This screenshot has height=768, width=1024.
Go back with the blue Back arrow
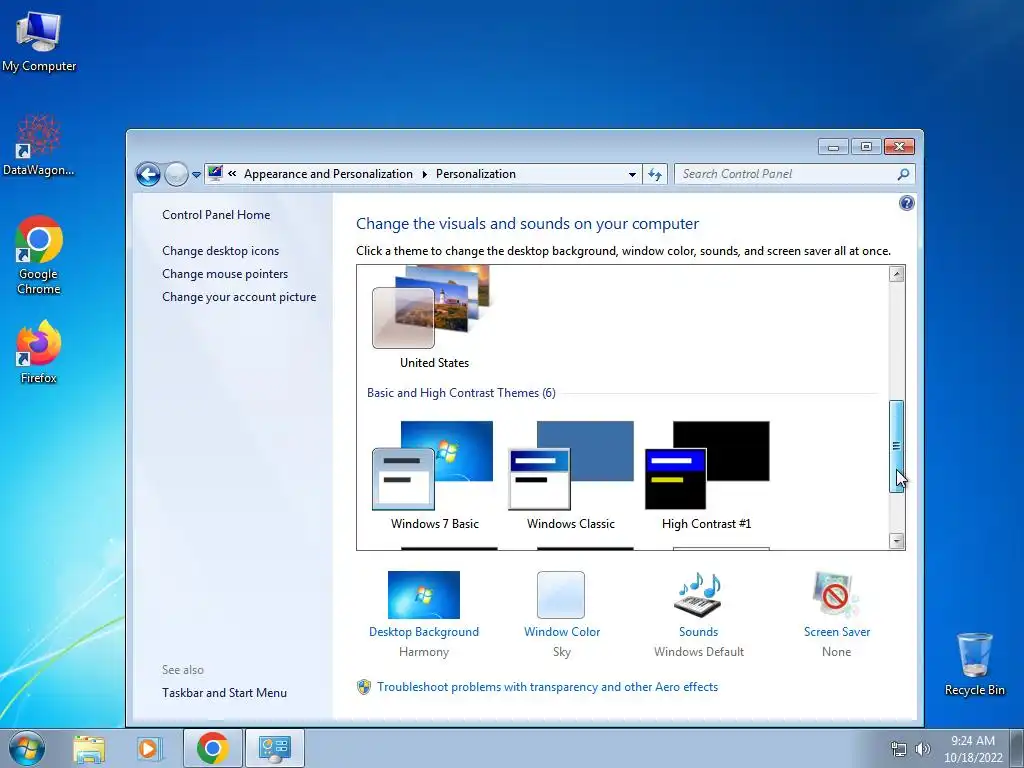[x=148, y=174]
